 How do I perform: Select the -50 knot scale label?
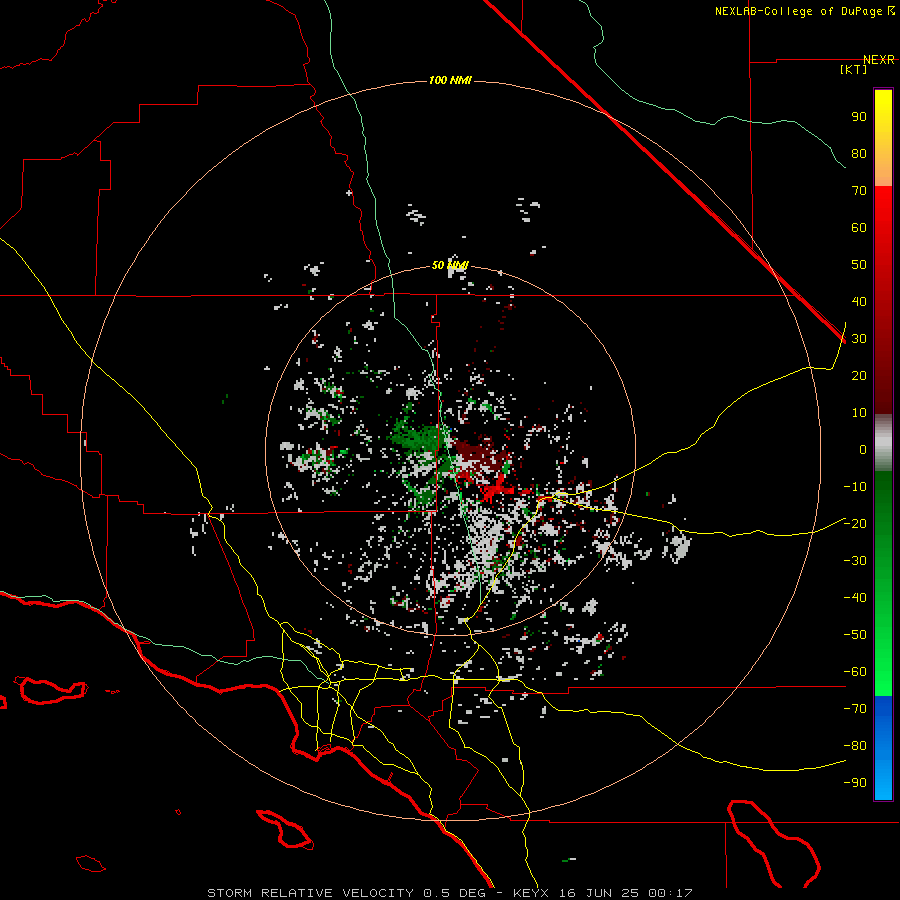click(855, 635)
